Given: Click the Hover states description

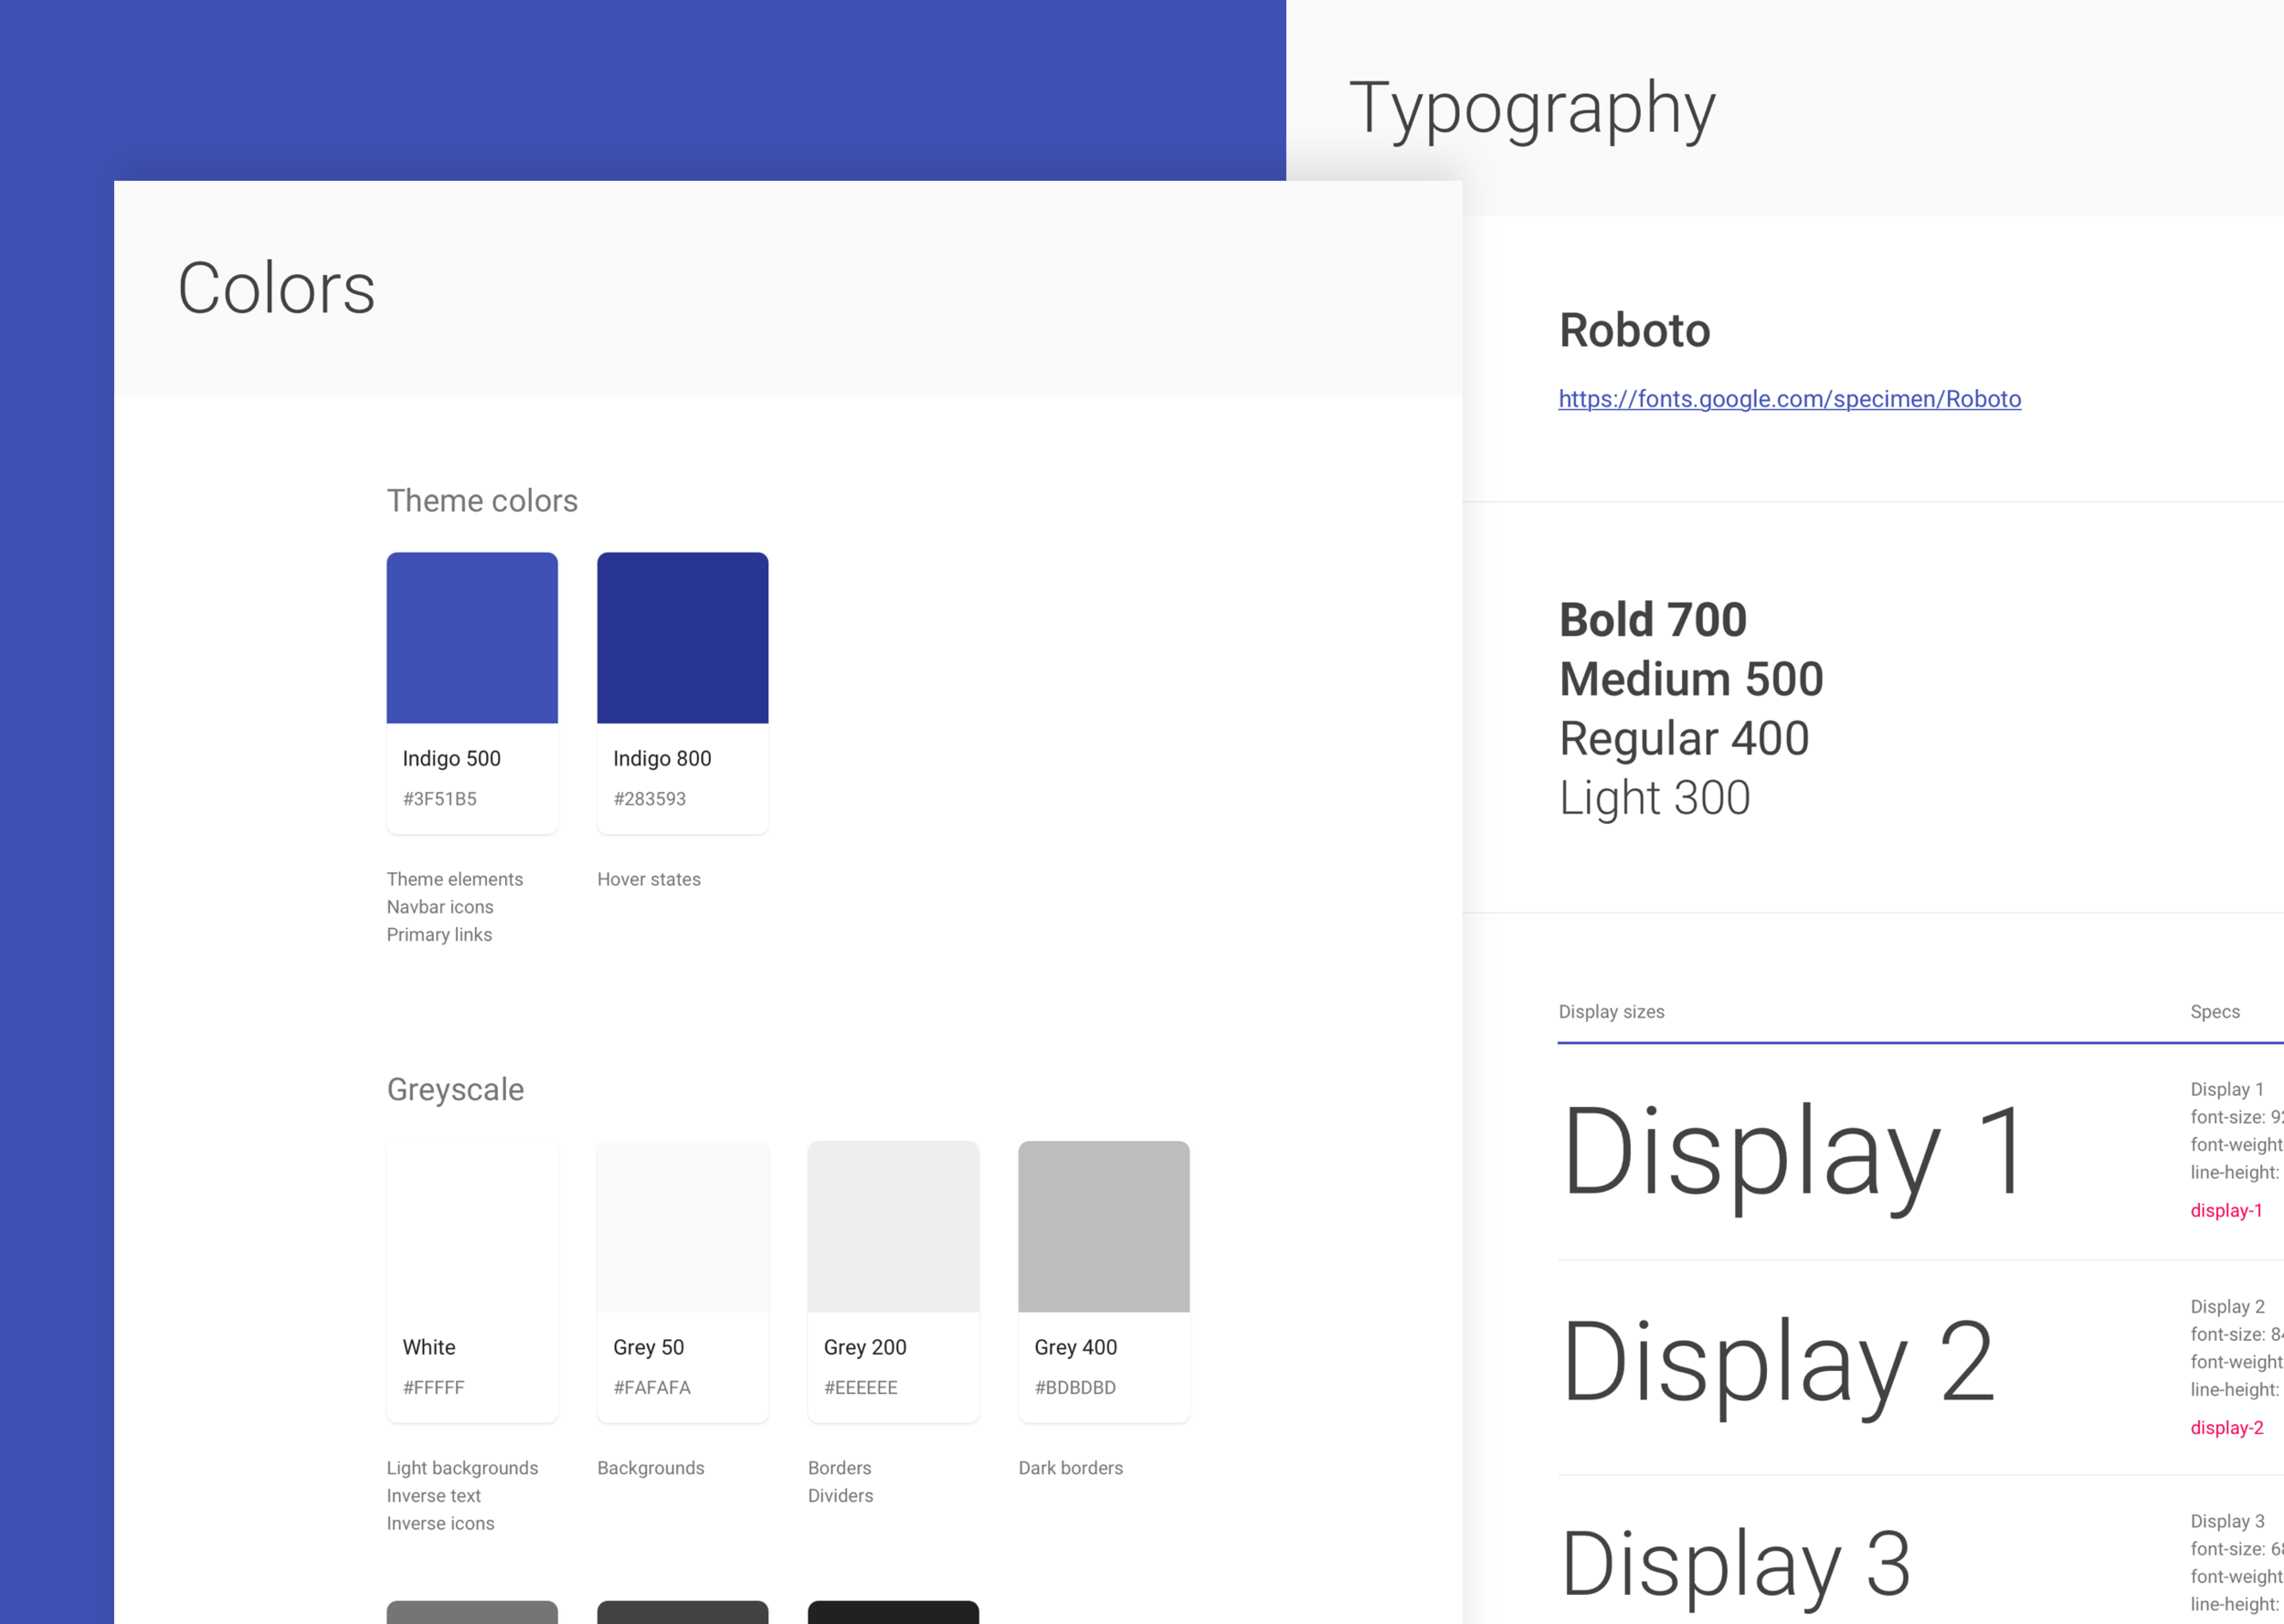Looking at the screenshot, I should [649, 880].
